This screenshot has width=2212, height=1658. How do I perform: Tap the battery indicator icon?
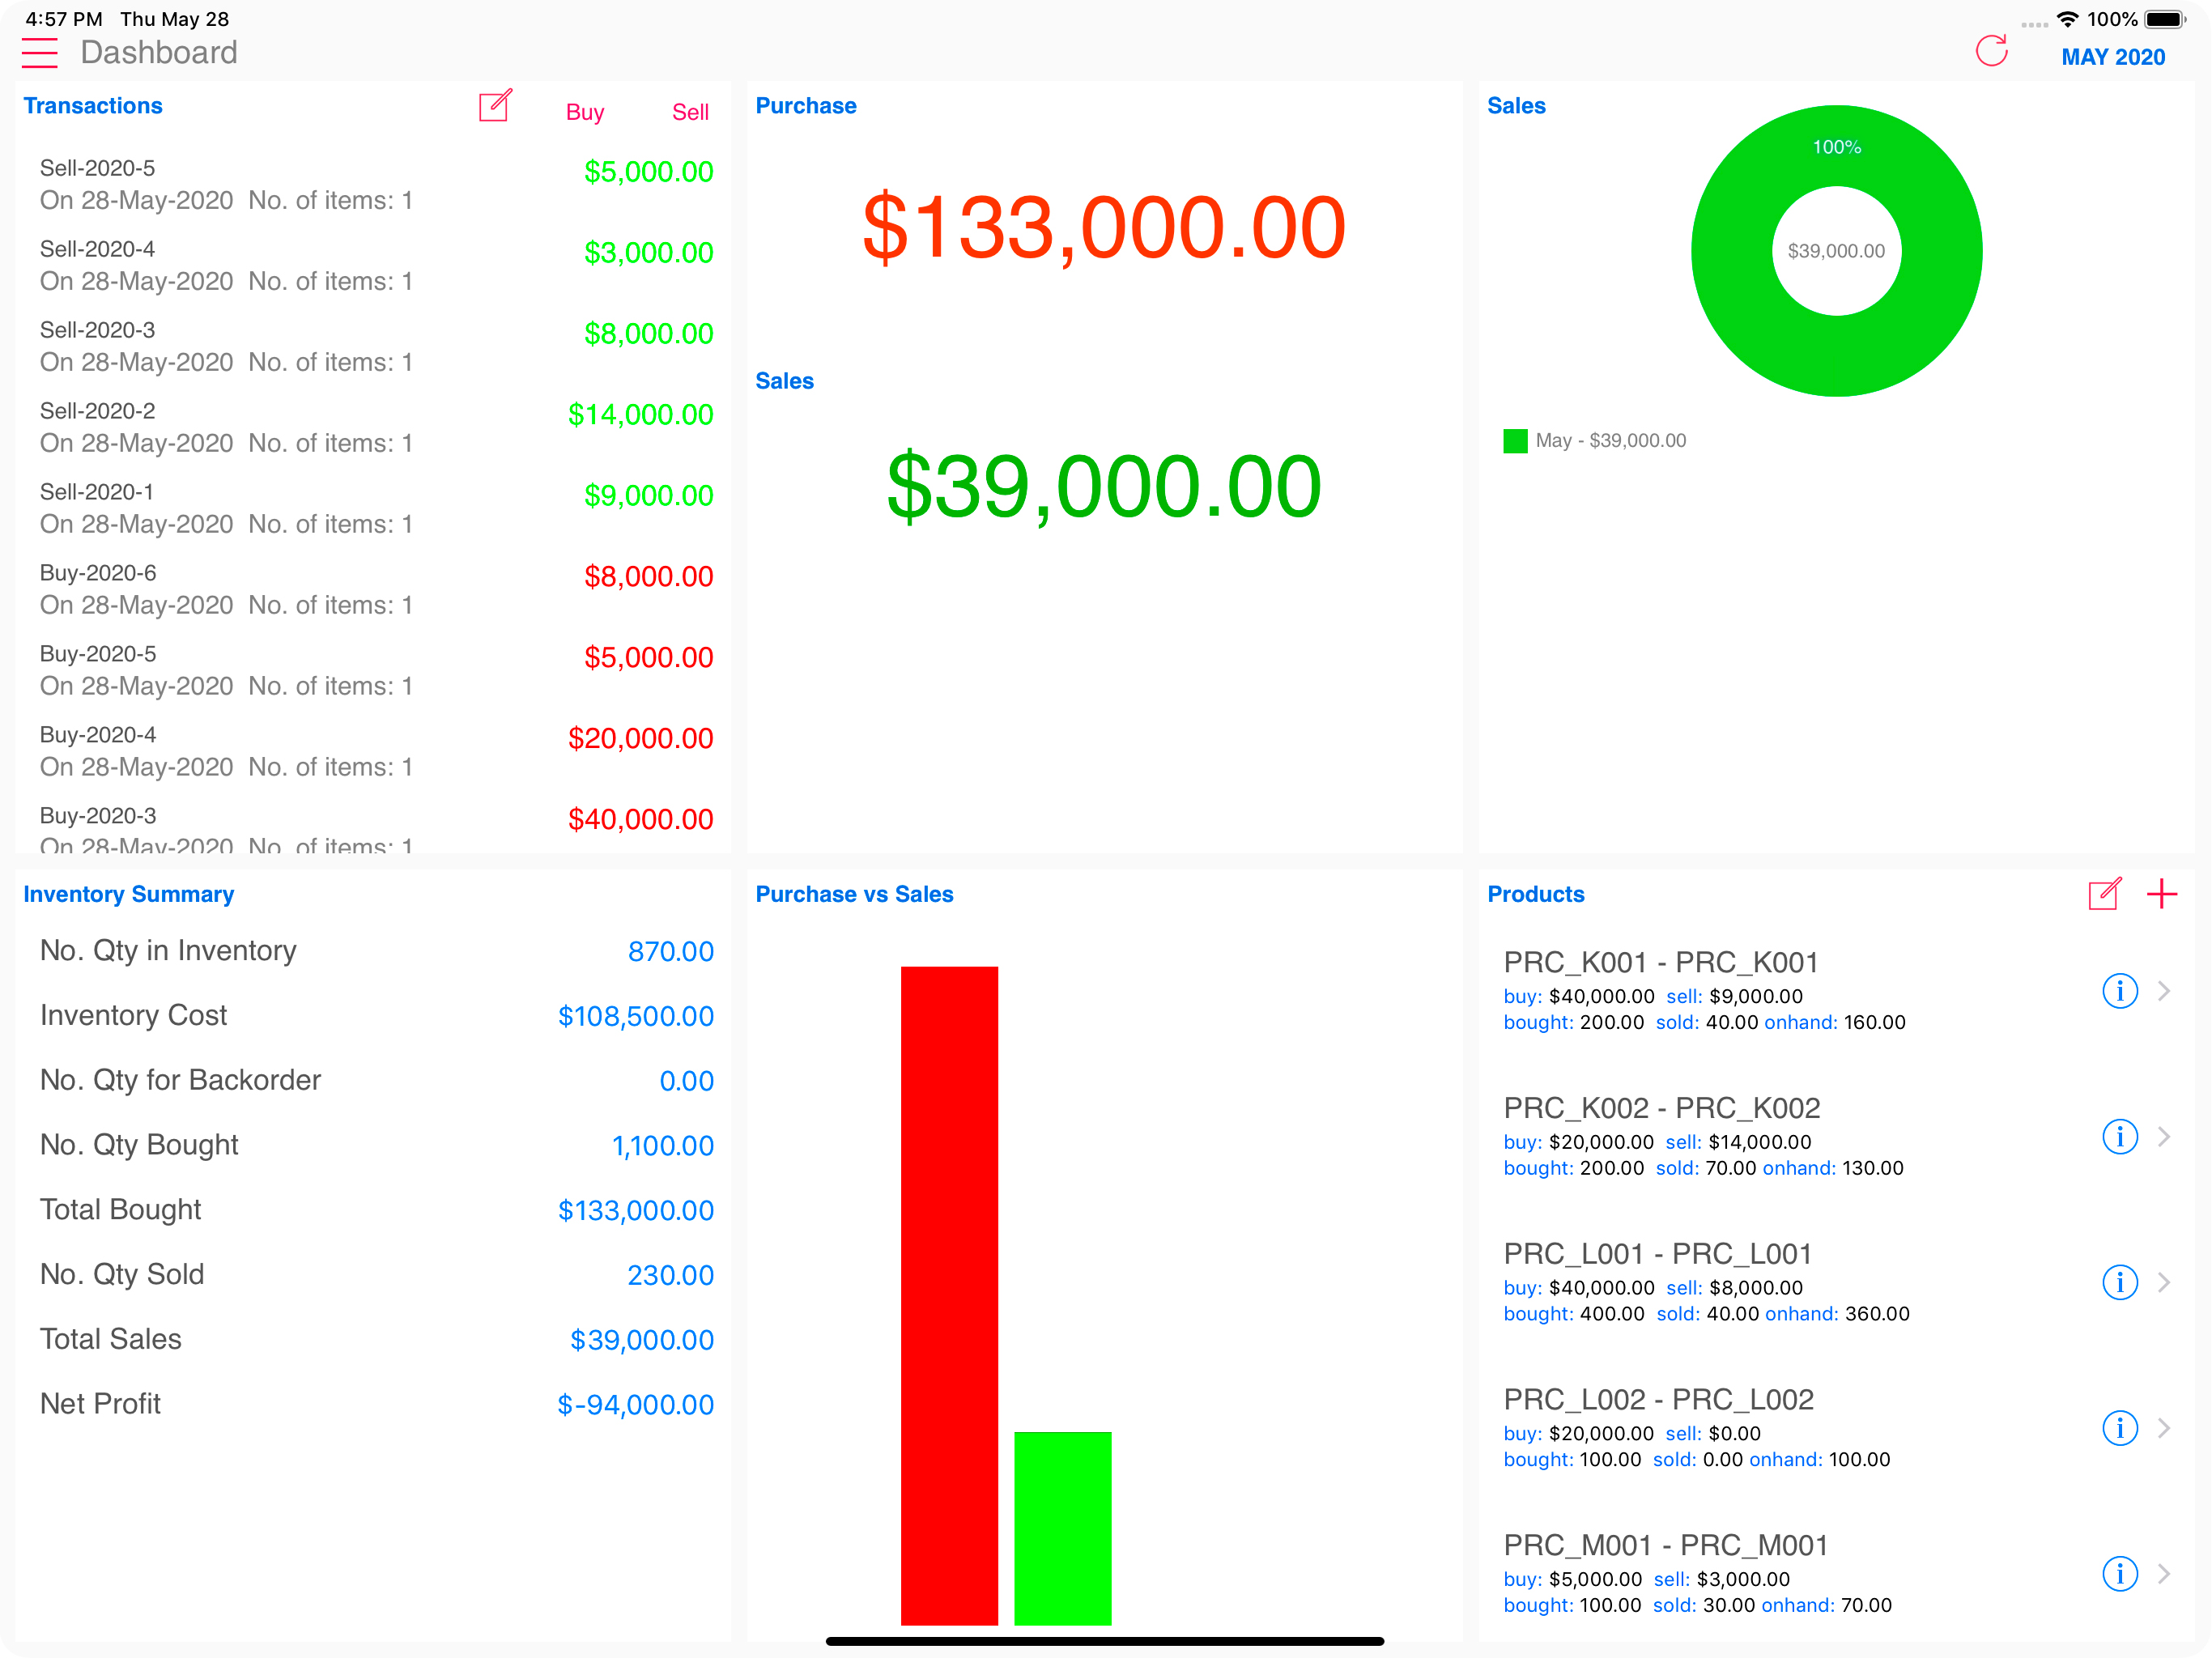(x=2165, y=19)
